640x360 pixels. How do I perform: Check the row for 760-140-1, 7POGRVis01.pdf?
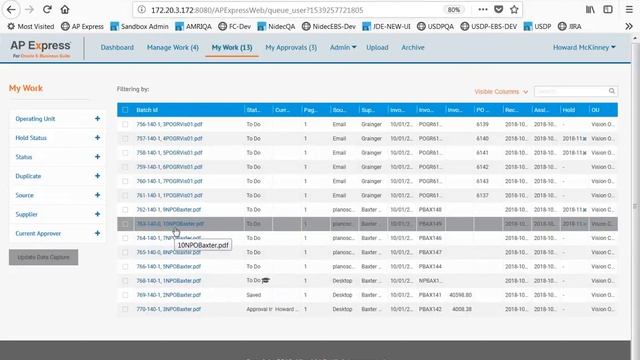coord(125,181)
